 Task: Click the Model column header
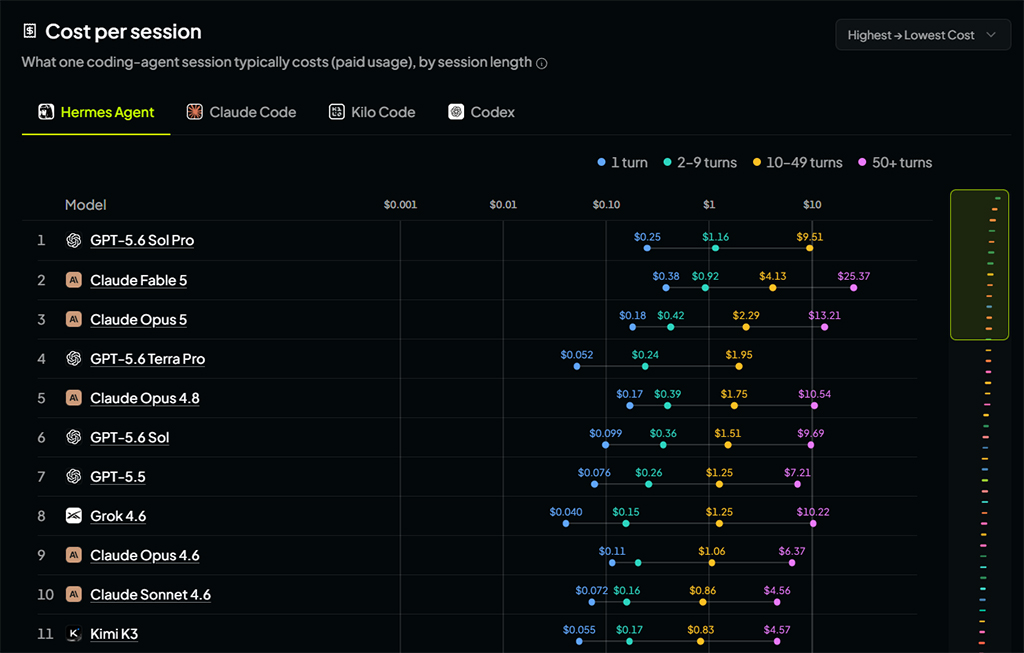86,205
